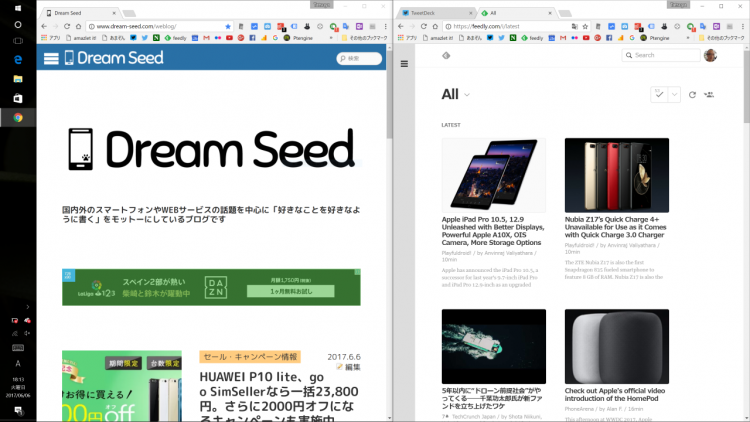Show hidden system tray icons
This screenshot has width=750, height=422.
point(27,307)
